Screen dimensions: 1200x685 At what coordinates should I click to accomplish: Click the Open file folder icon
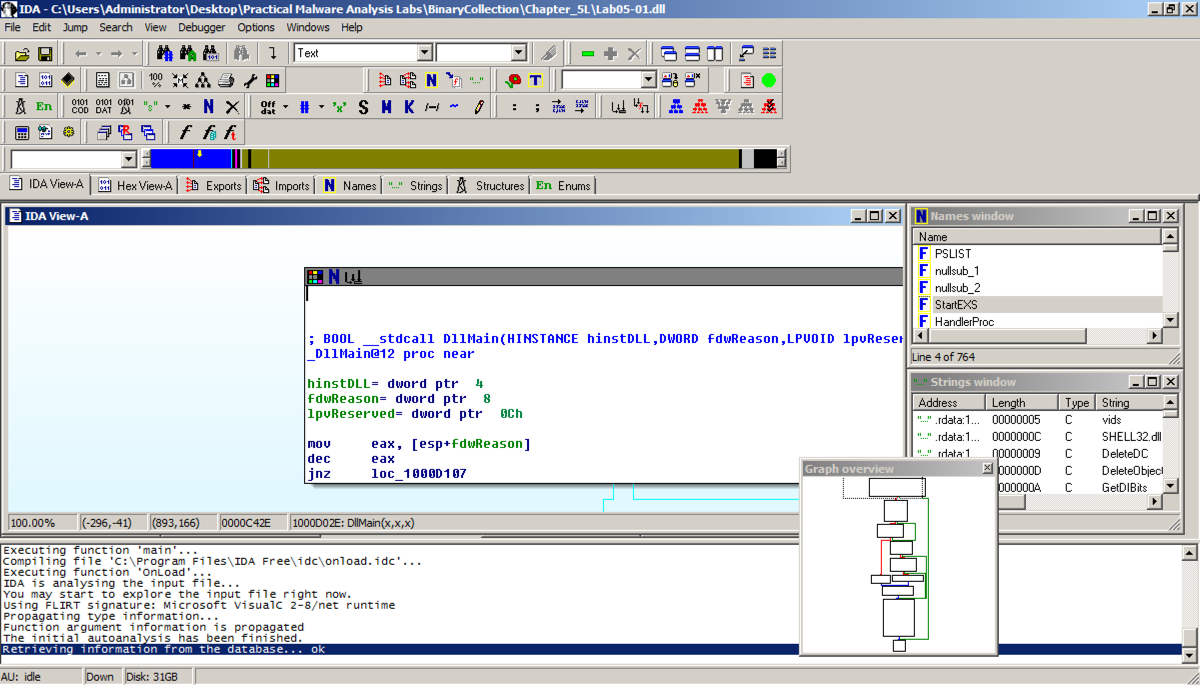click(20, 53)
